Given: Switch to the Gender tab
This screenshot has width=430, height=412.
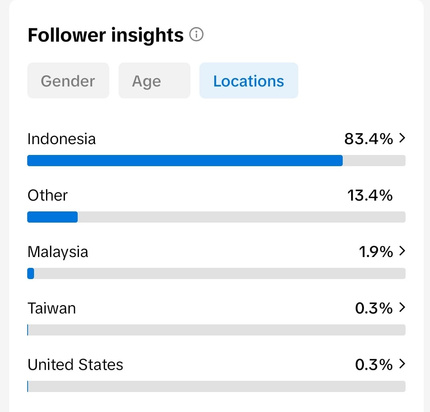Looking at the screenshot, I should coord(68,81).
